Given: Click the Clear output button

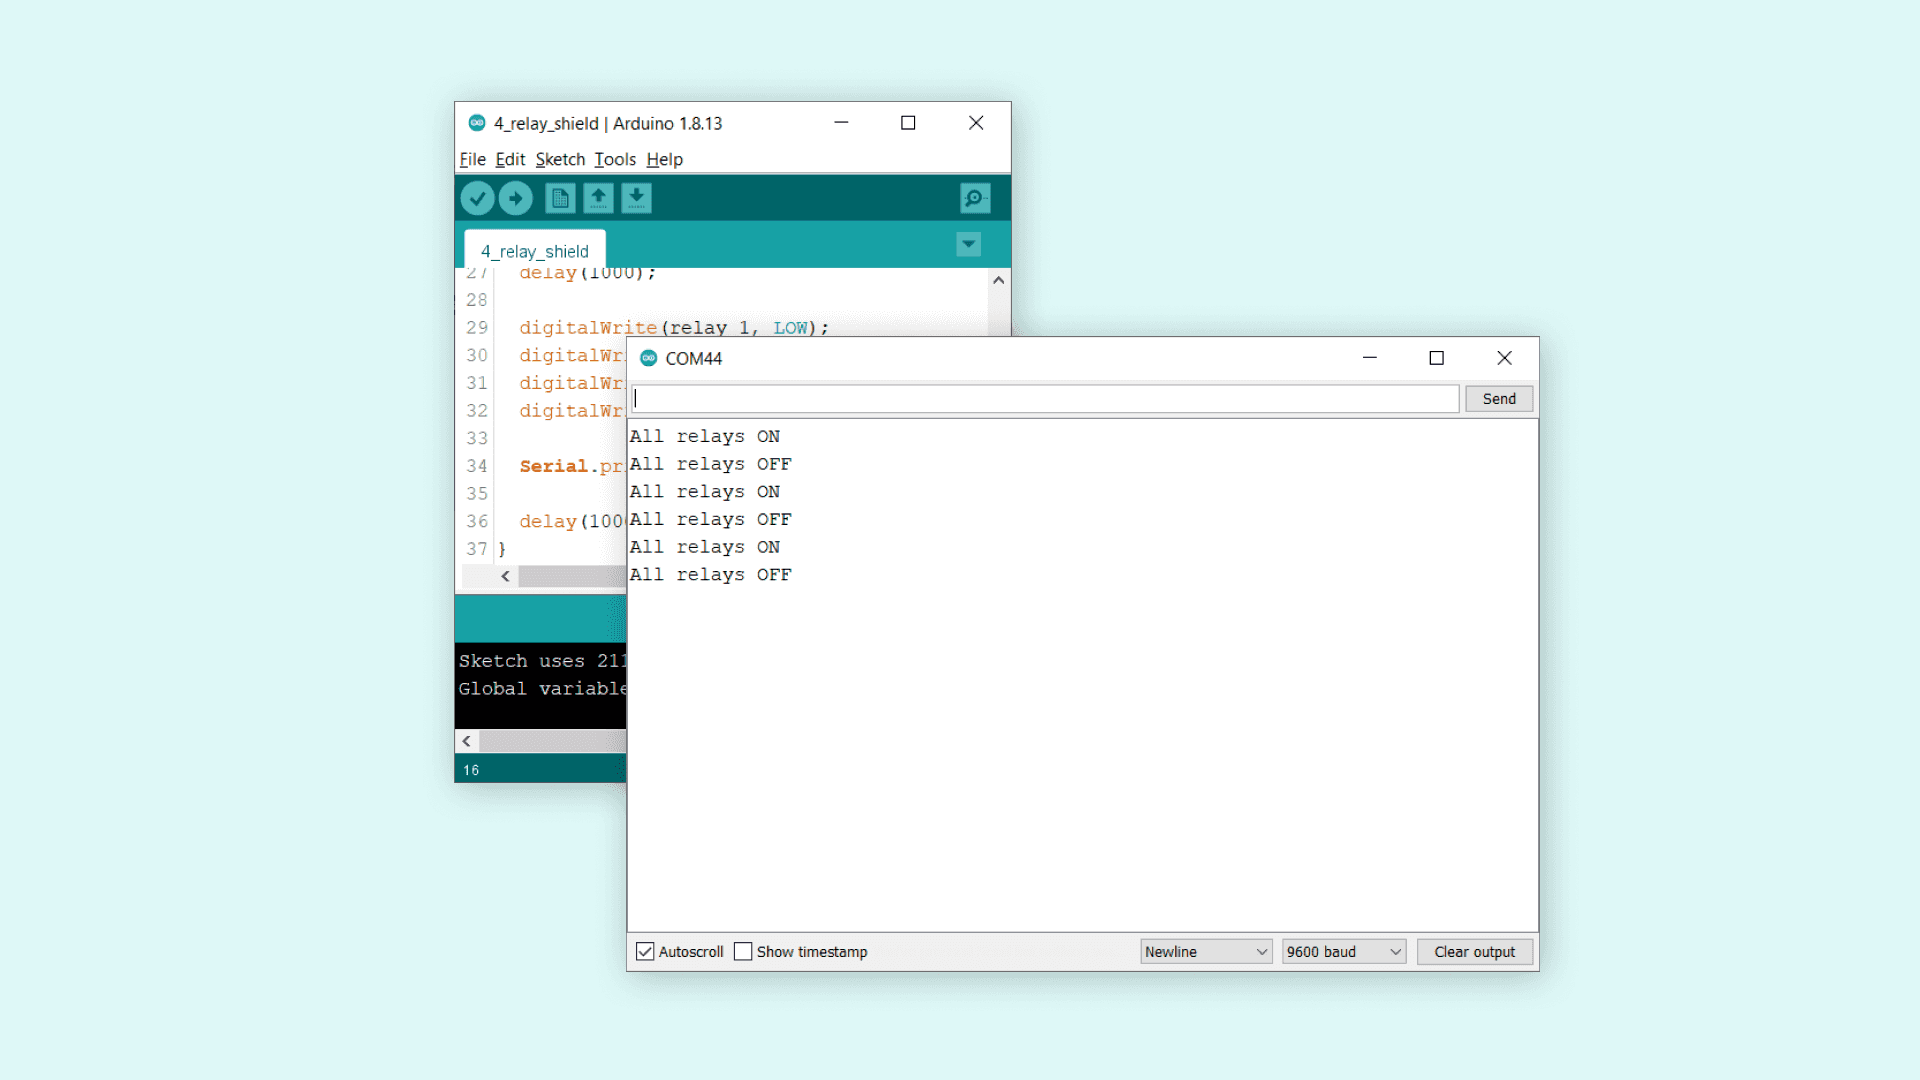Looking at the screenshot, I should coord(1474,951).
